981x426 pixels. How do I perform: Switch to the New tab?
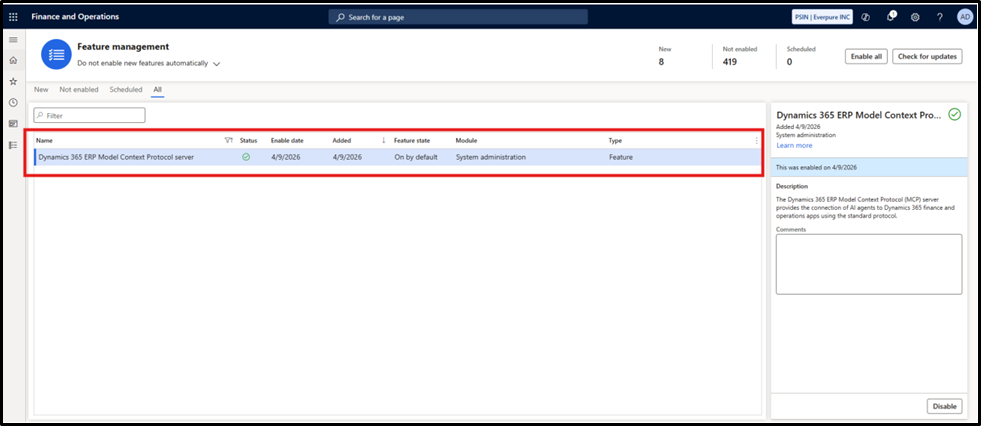point(41,89)
